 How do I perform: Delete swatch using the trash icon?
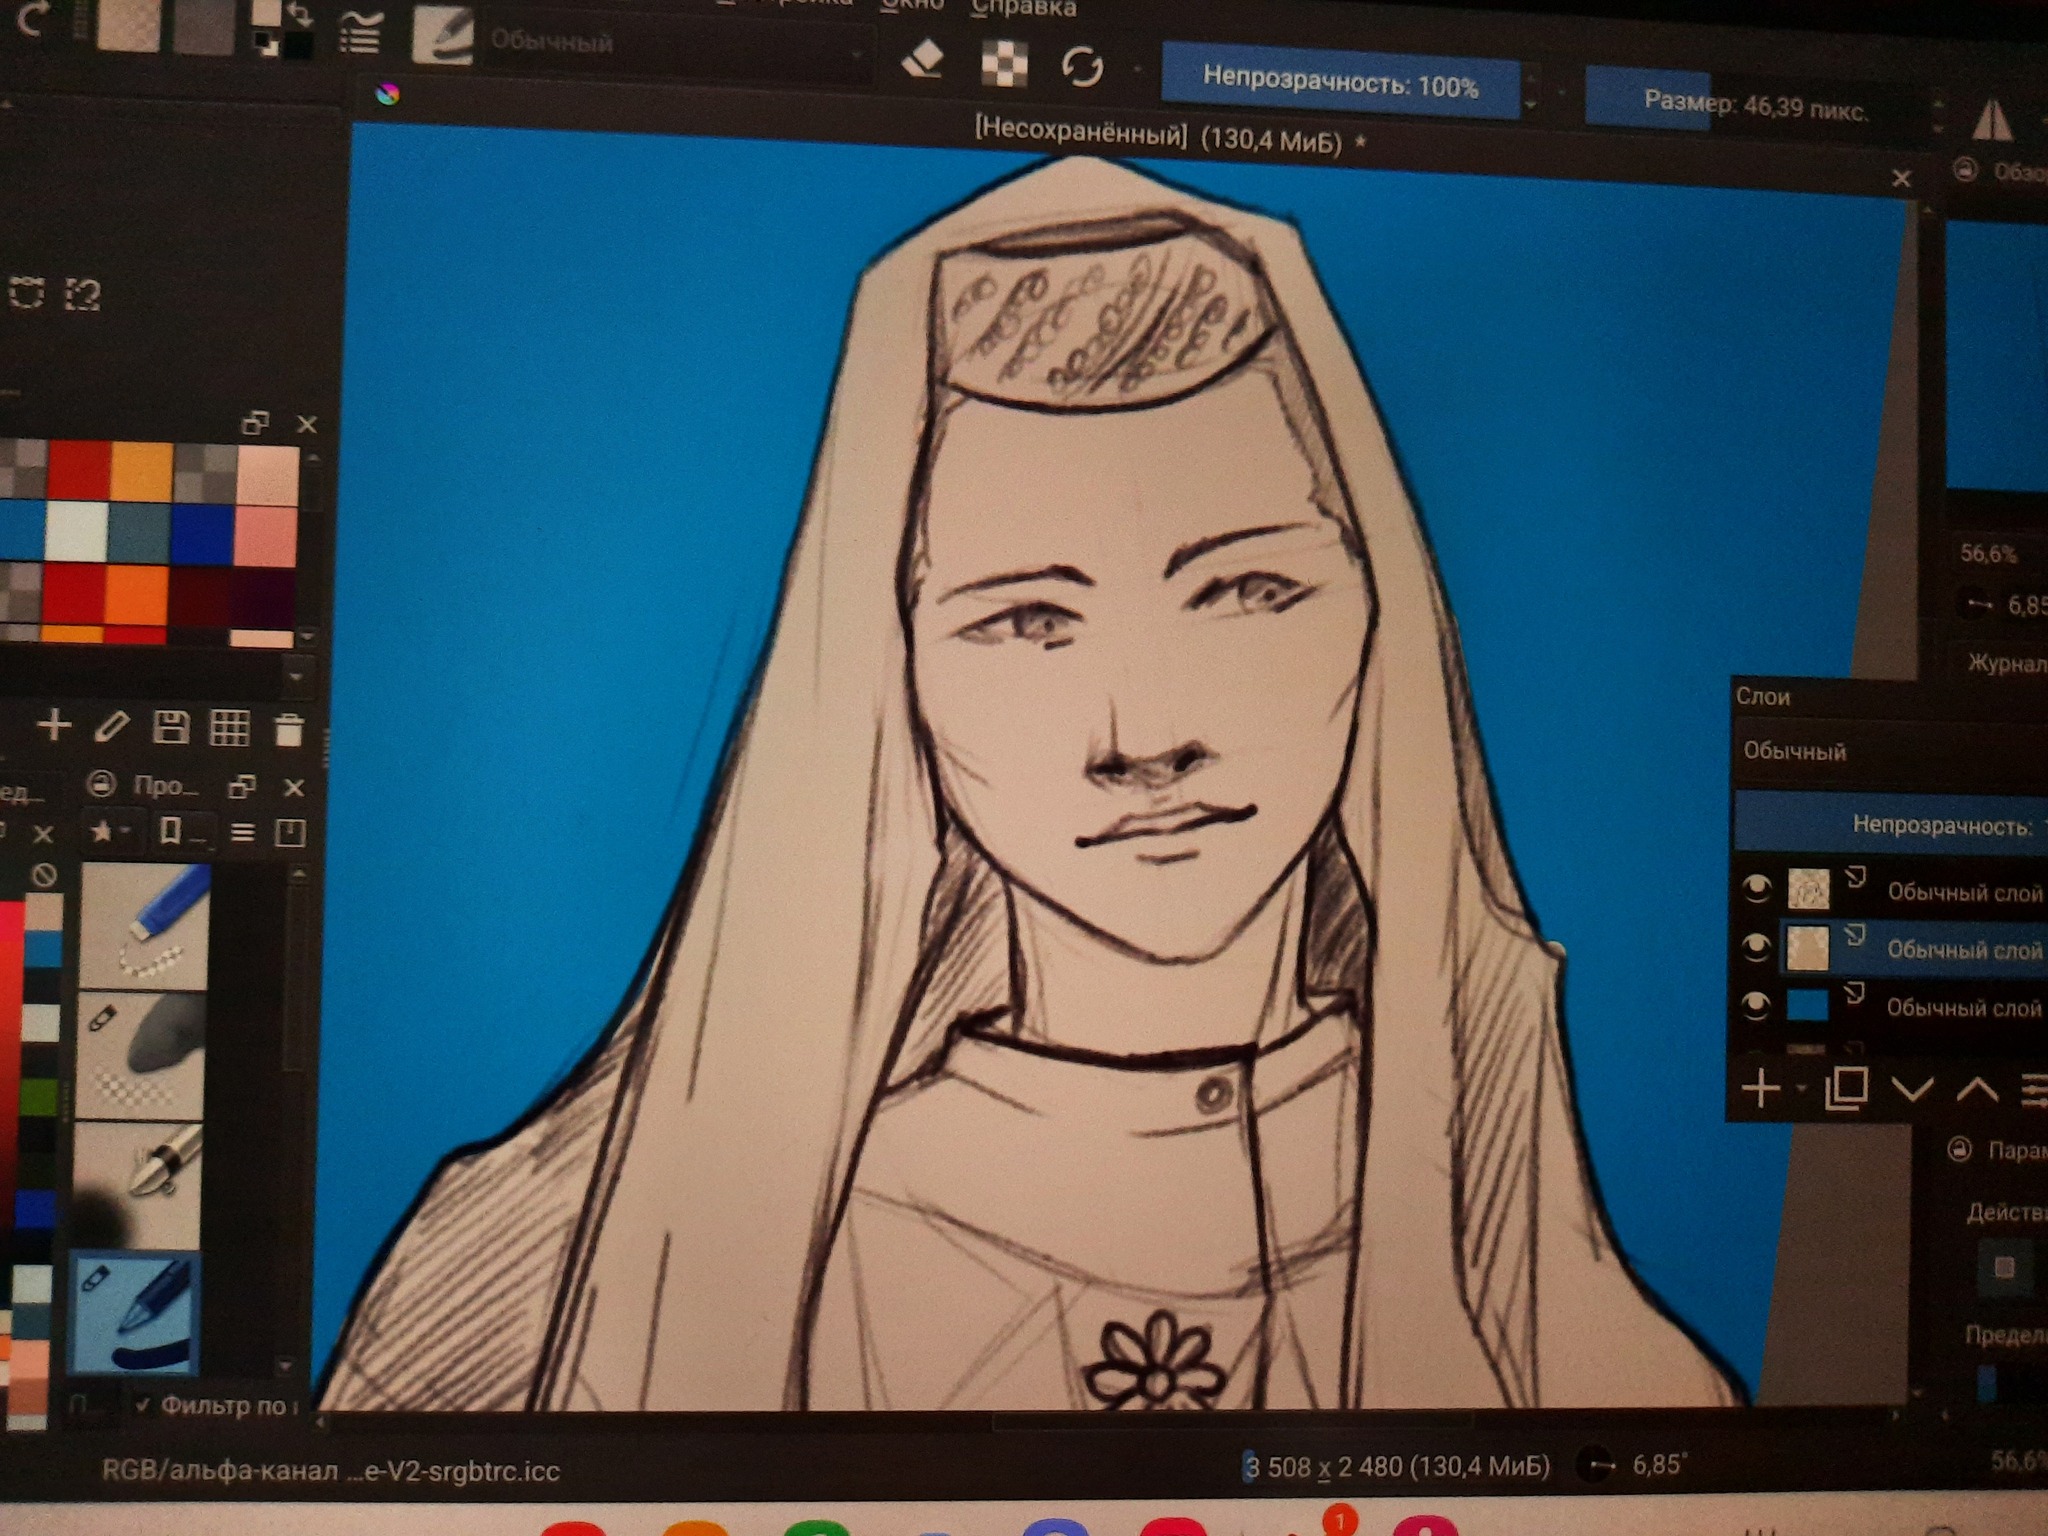(x=288, y=729)
